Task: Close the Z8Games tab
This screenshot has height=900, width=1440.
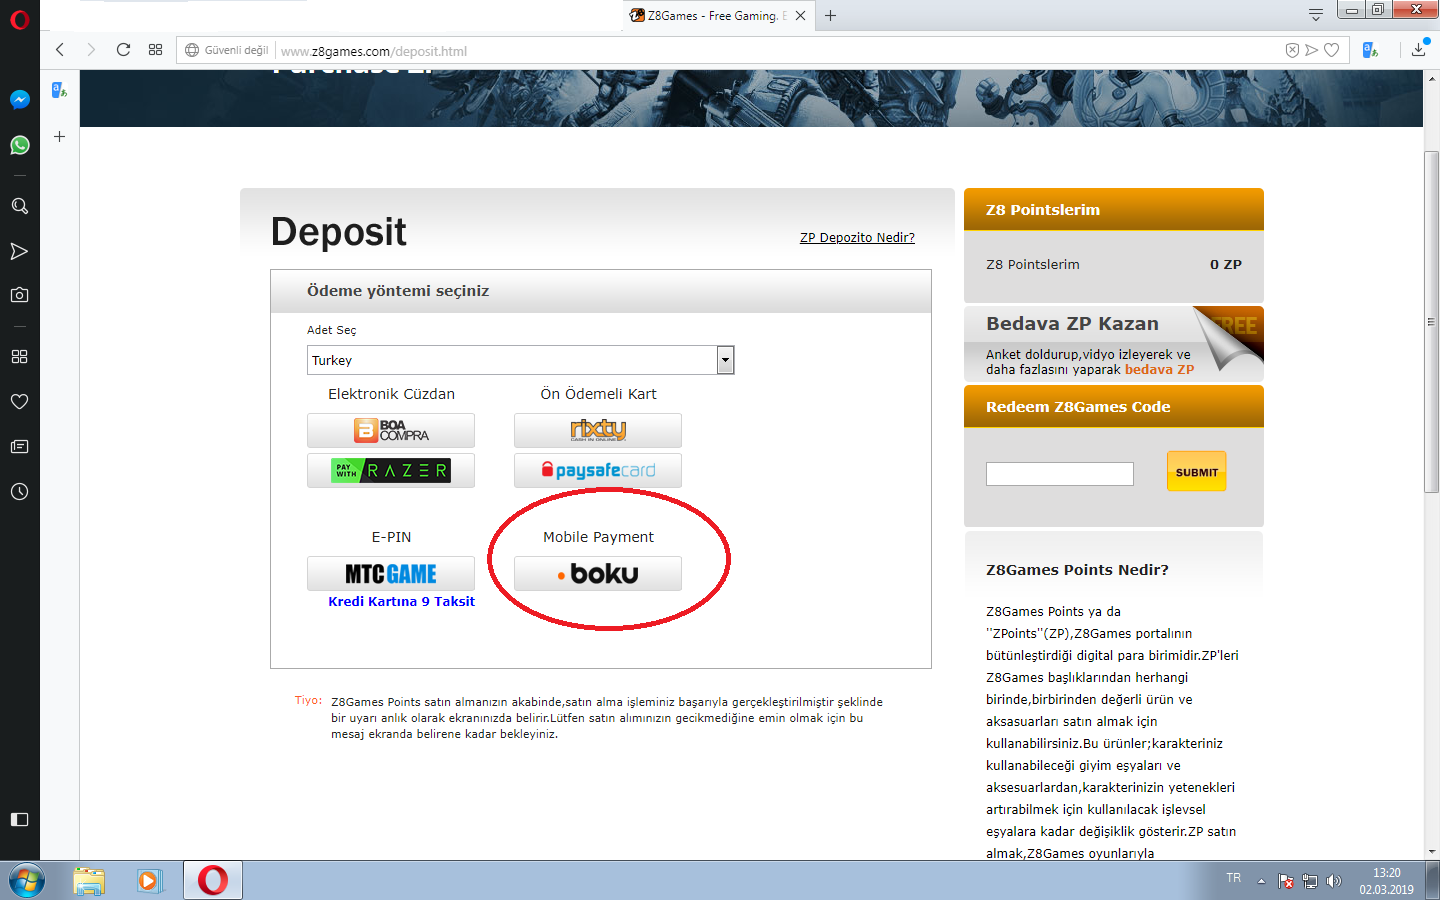Action: click(x=800, y=15)
